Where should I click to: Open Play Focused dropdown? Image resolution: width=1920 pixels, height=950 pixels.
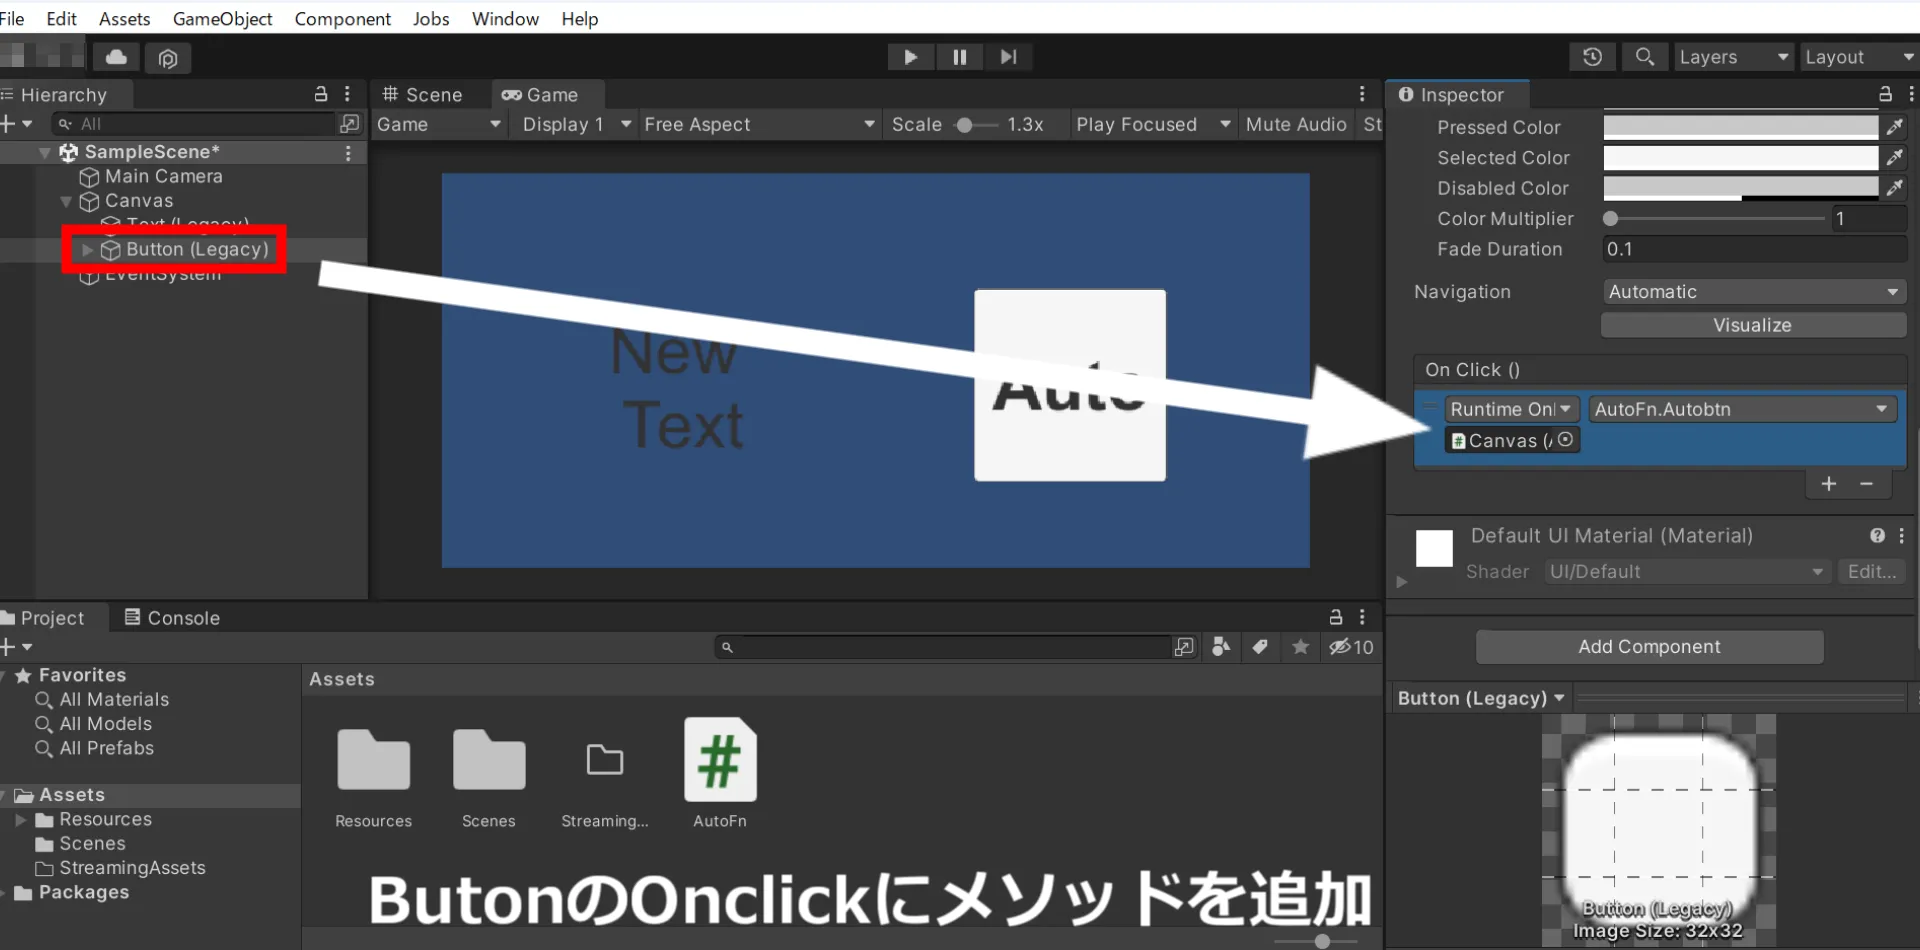click(1153, 124)
